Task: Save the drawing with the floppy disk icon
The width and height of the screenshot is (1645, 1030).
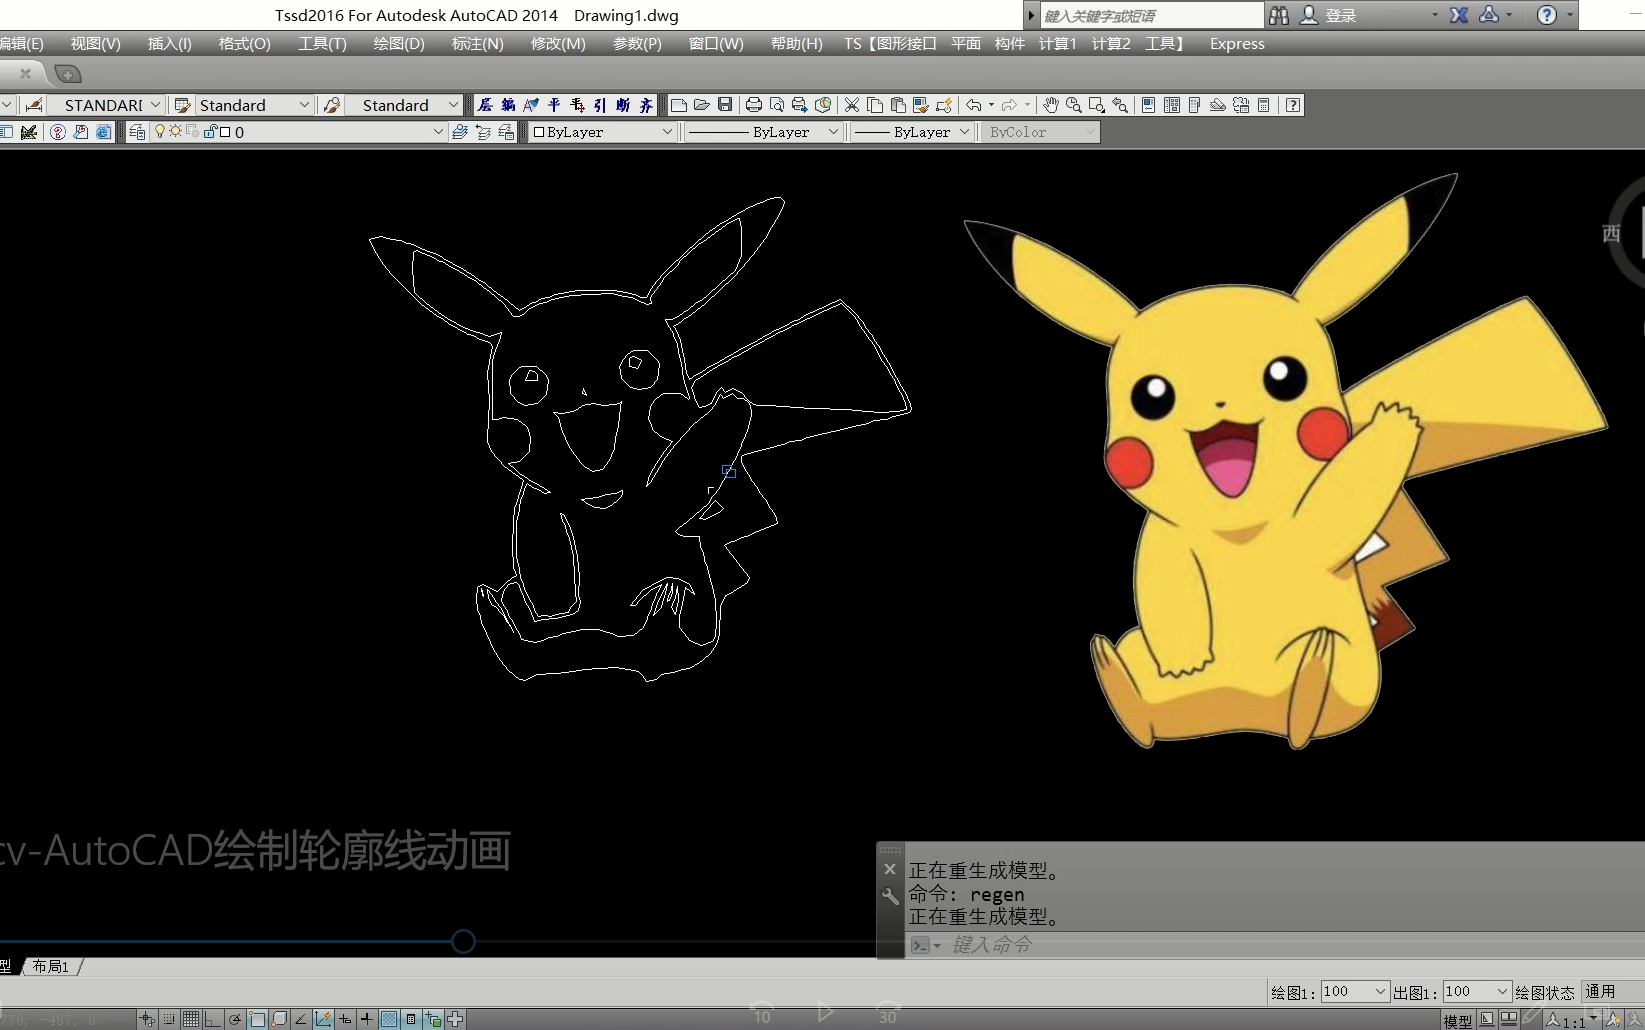Action: (x=725, y=105)
